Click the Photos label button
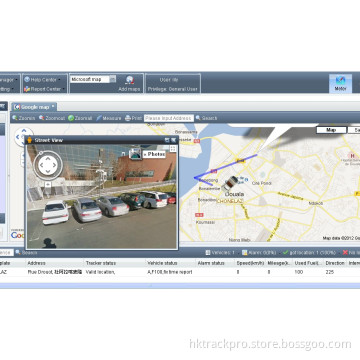This screenshot has height=360, width=360. (x=154, y=154)
